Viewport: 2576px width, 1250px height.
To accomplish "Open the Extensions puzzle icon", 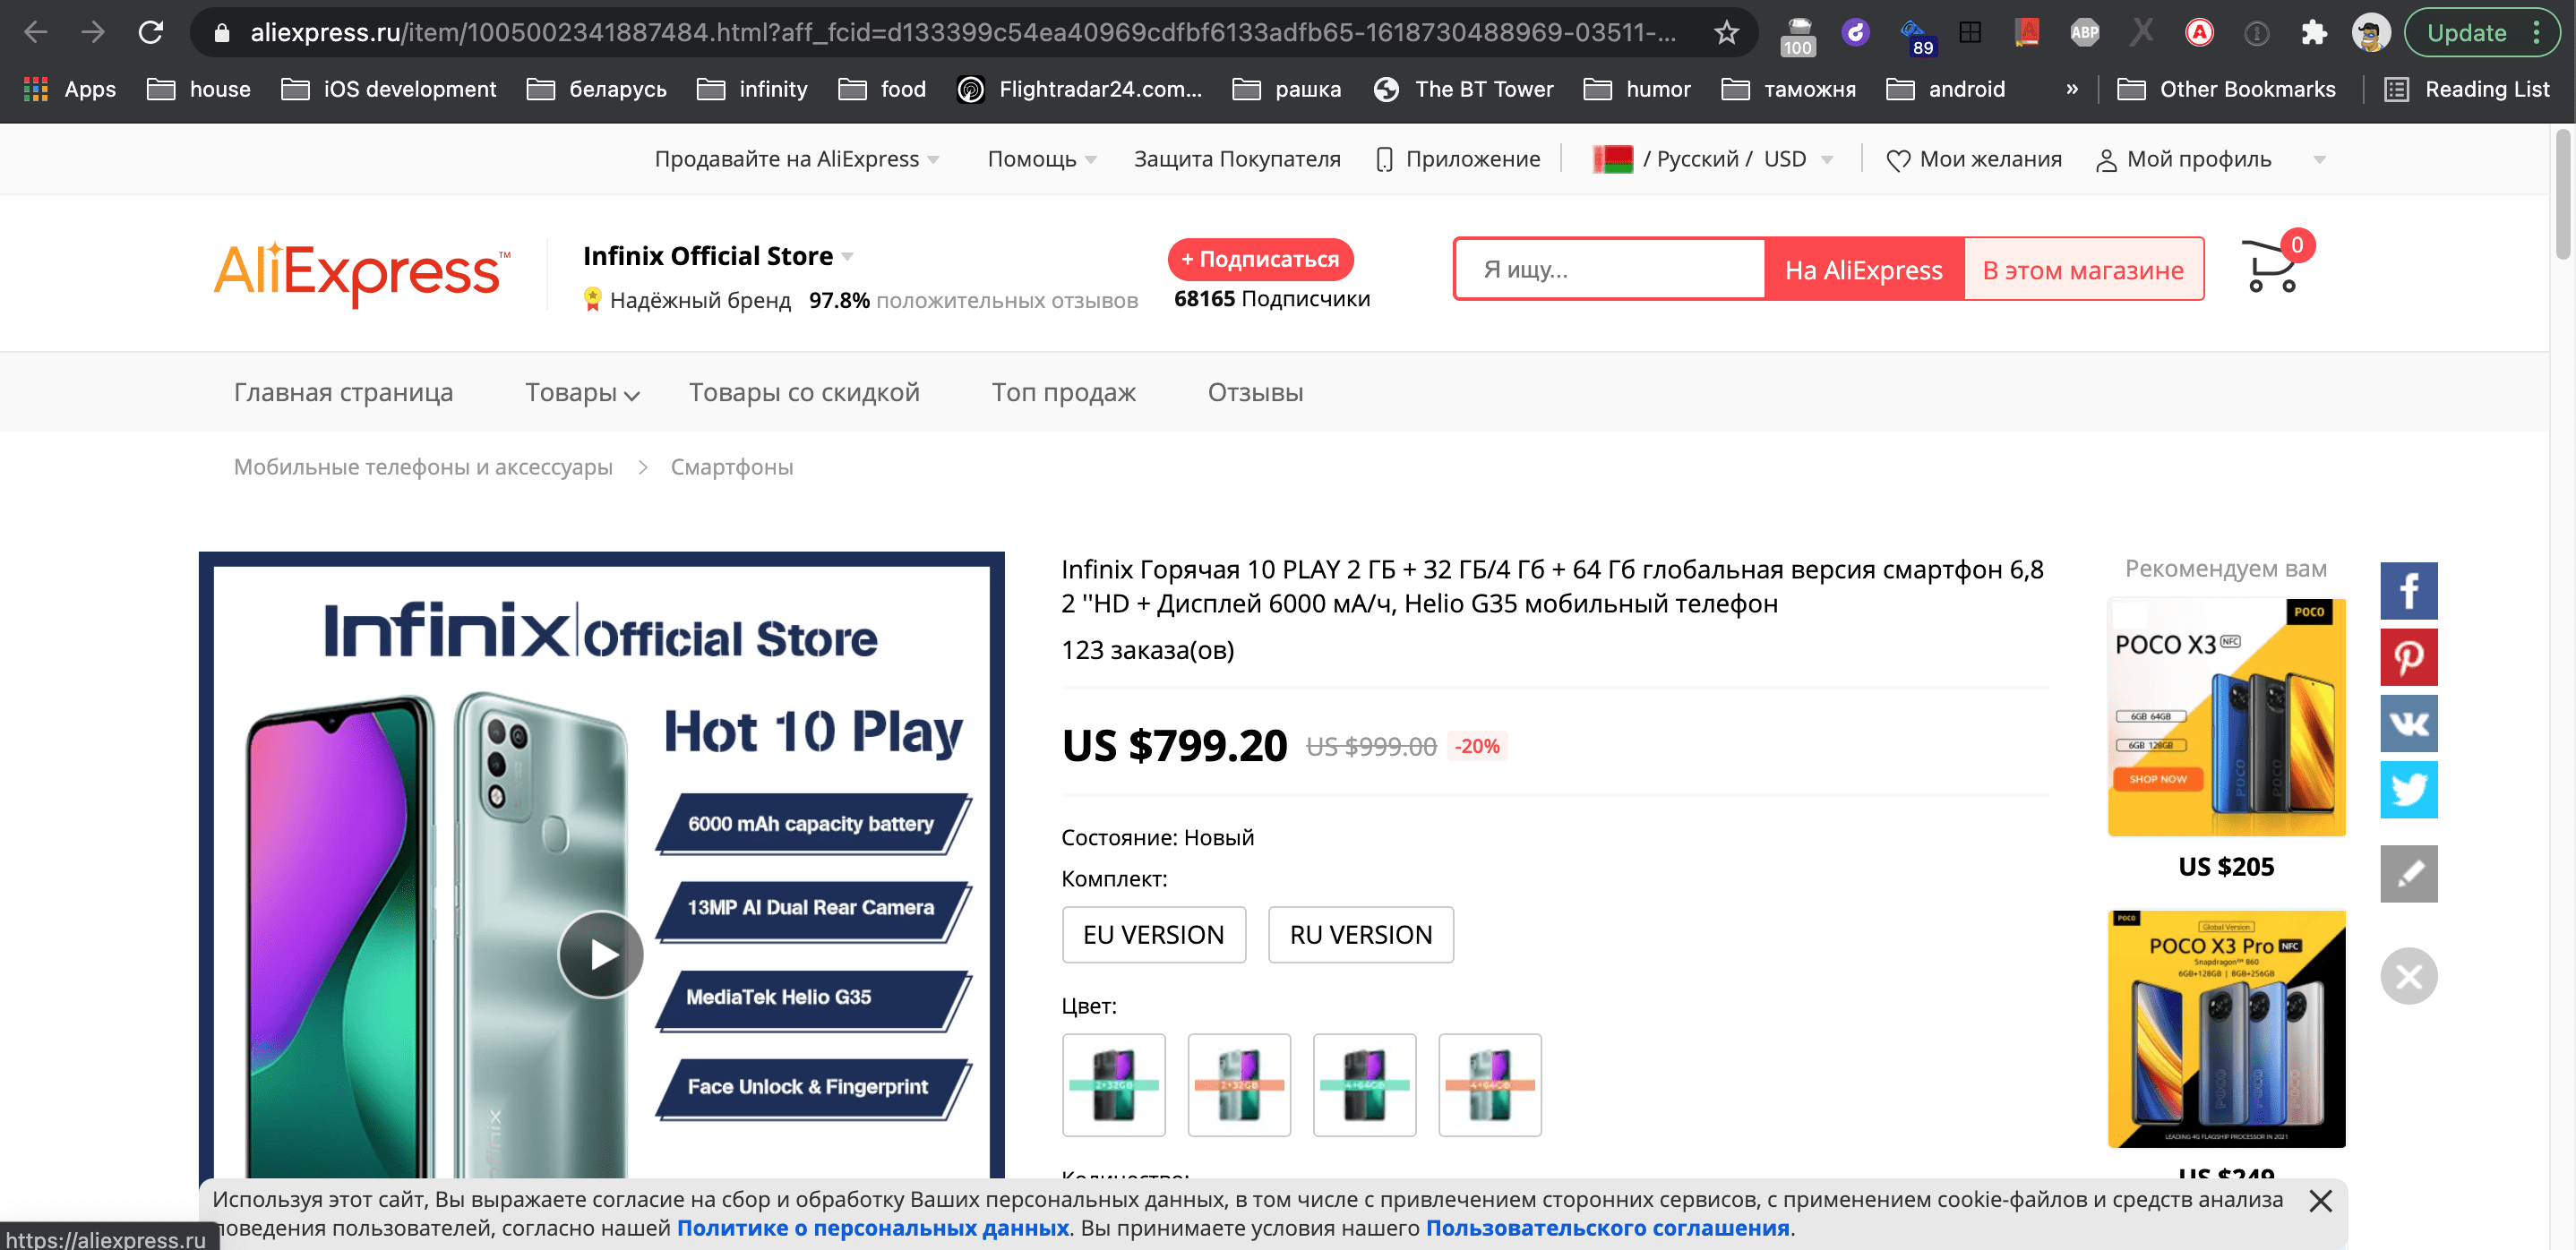I will click(x=2313, y=33).
